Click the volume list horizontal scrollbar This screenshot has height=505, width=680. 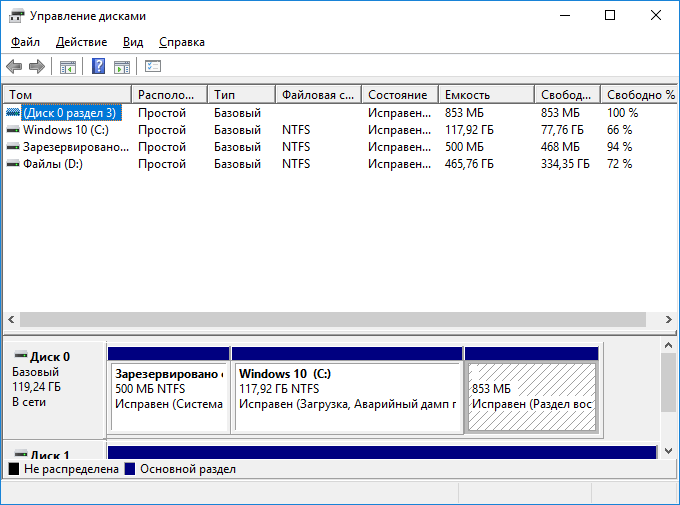(x=330, y=319)
